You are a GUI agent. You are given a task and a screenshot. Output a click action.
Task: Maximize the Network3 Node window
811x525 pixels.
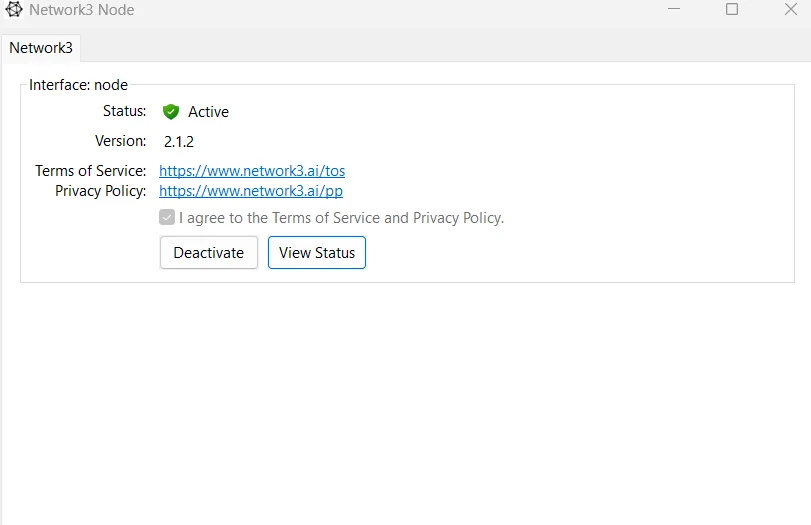(732, 9)
